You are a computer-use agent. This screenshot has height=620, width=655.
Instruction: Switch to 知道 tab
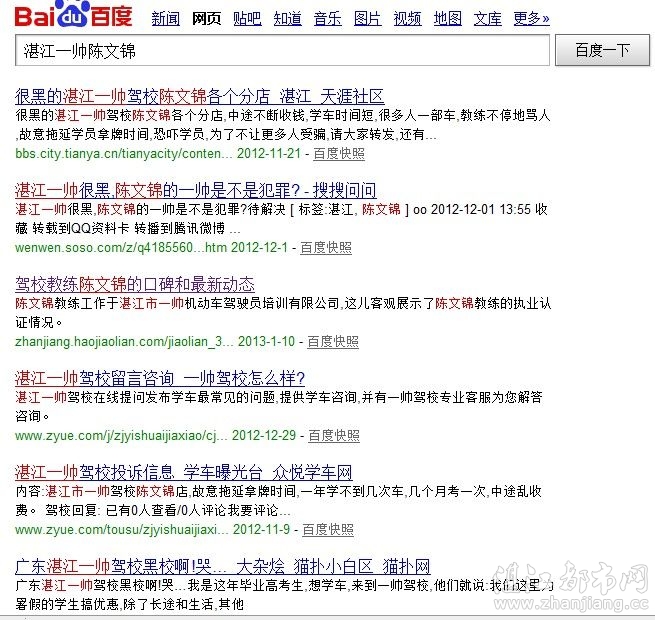(x=288, y=19)
